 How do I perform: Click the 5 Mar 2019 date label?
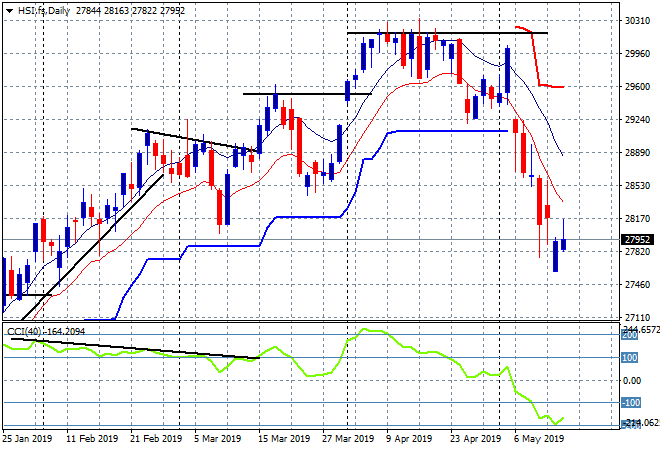pos(218,439)
